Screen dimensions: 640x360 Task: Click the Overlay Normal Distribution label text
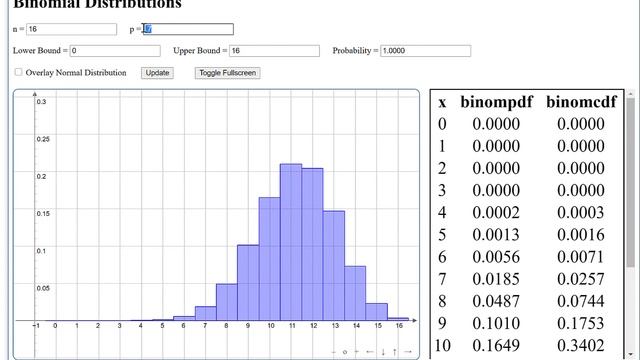point(76,73)
